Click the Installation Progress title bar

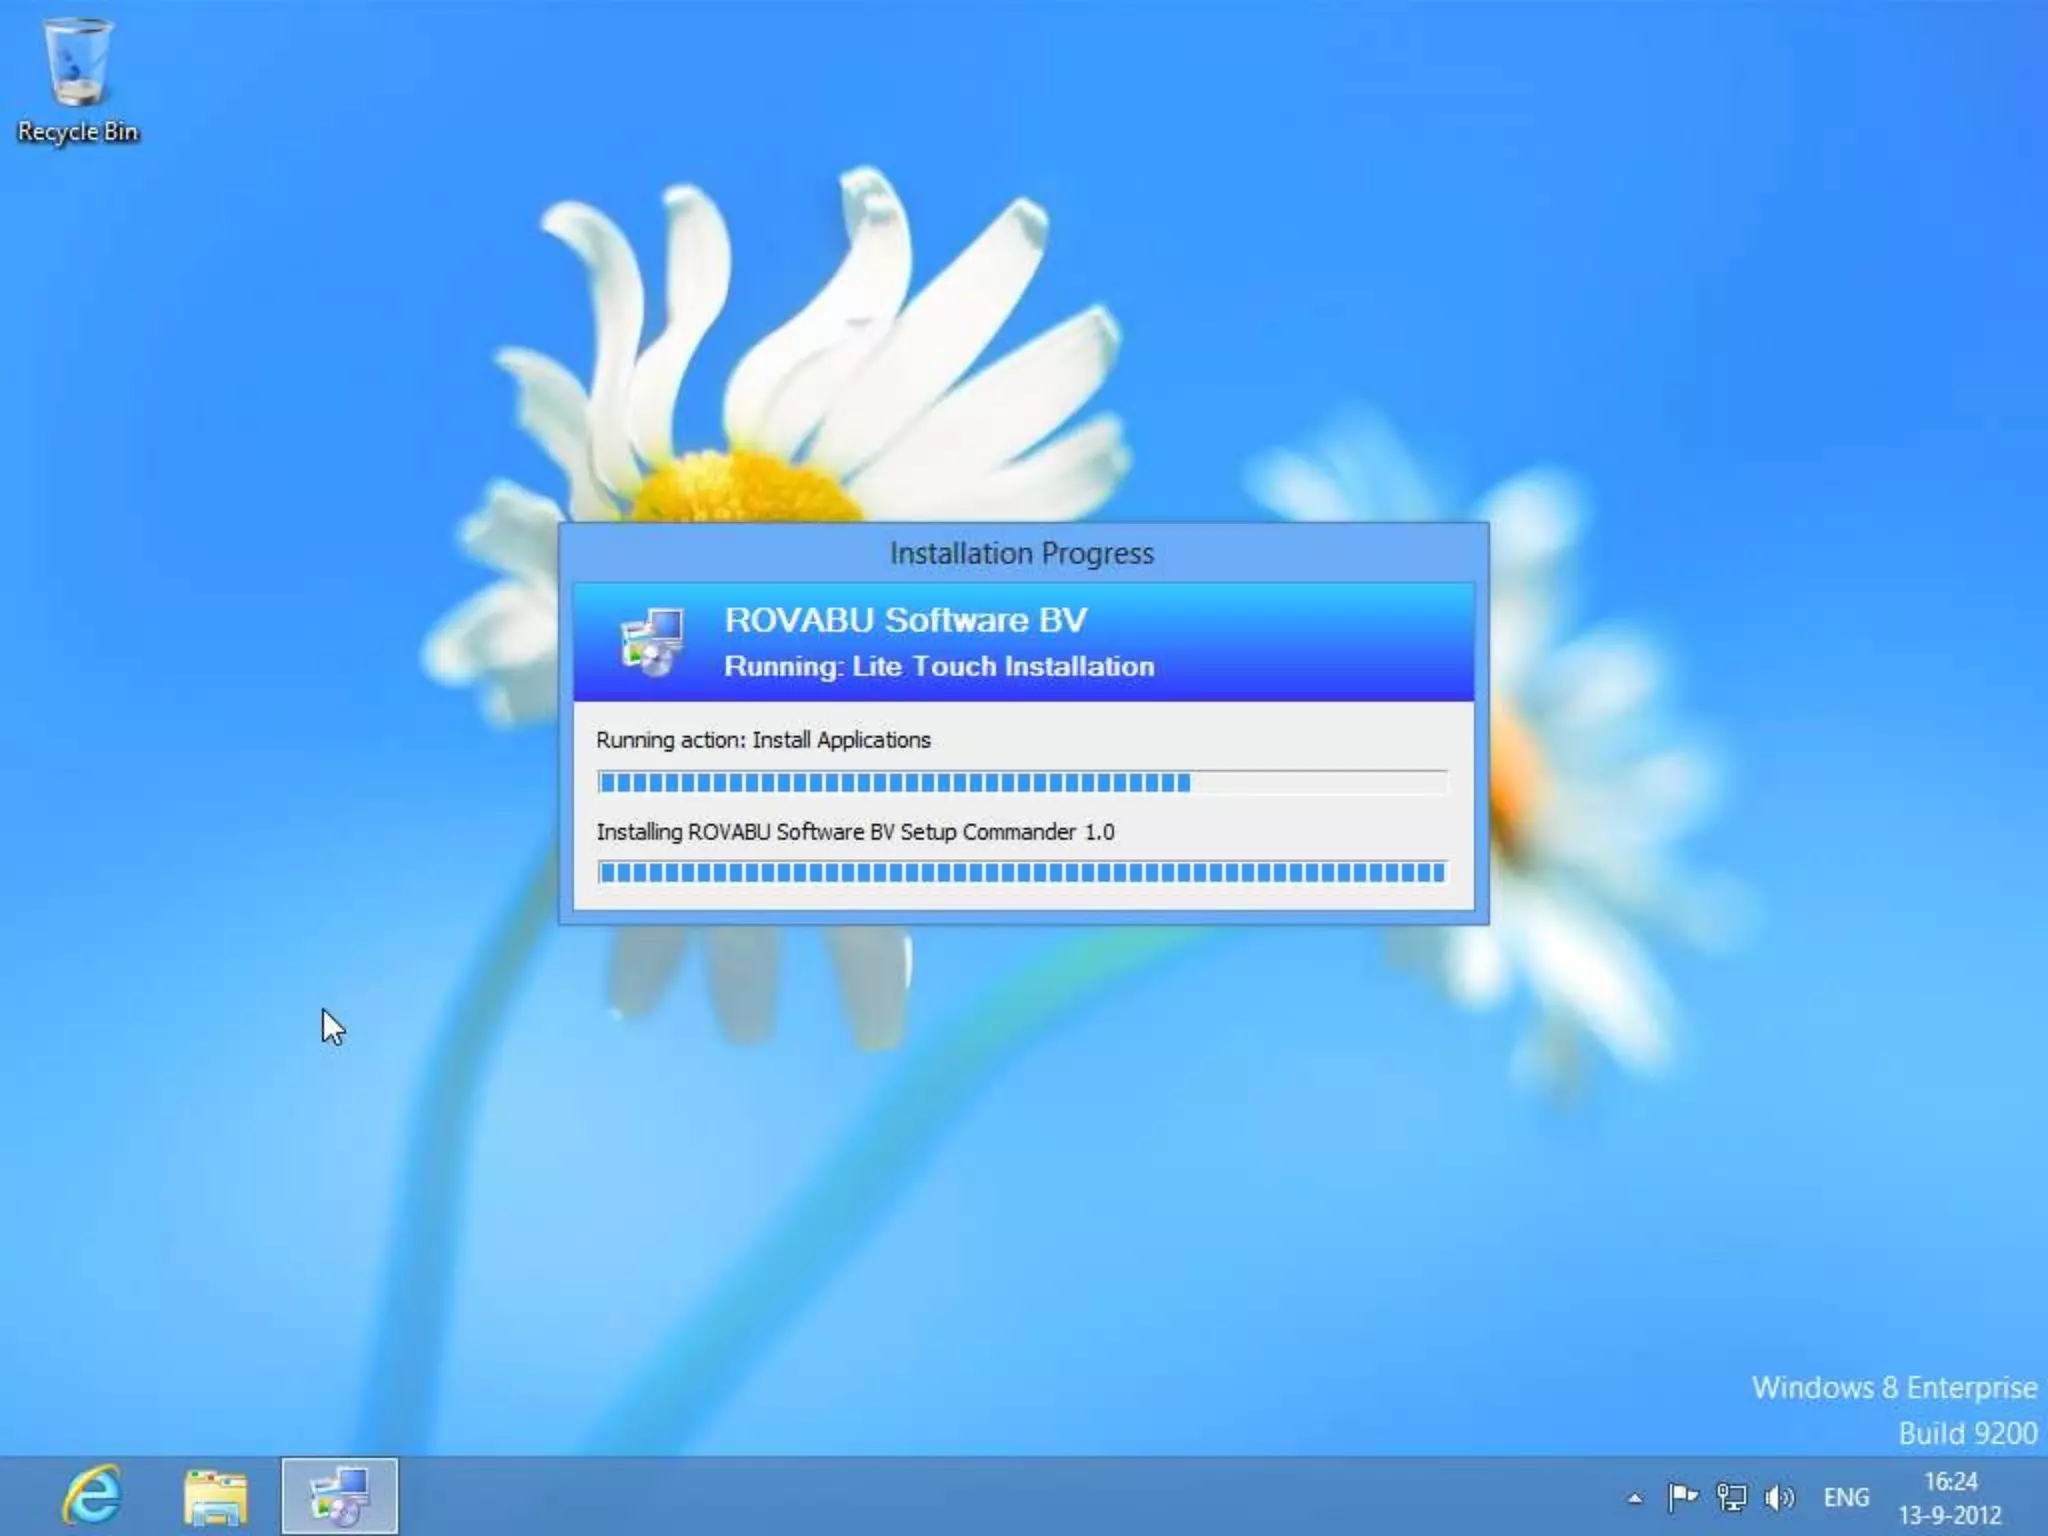pos(1022,553)
